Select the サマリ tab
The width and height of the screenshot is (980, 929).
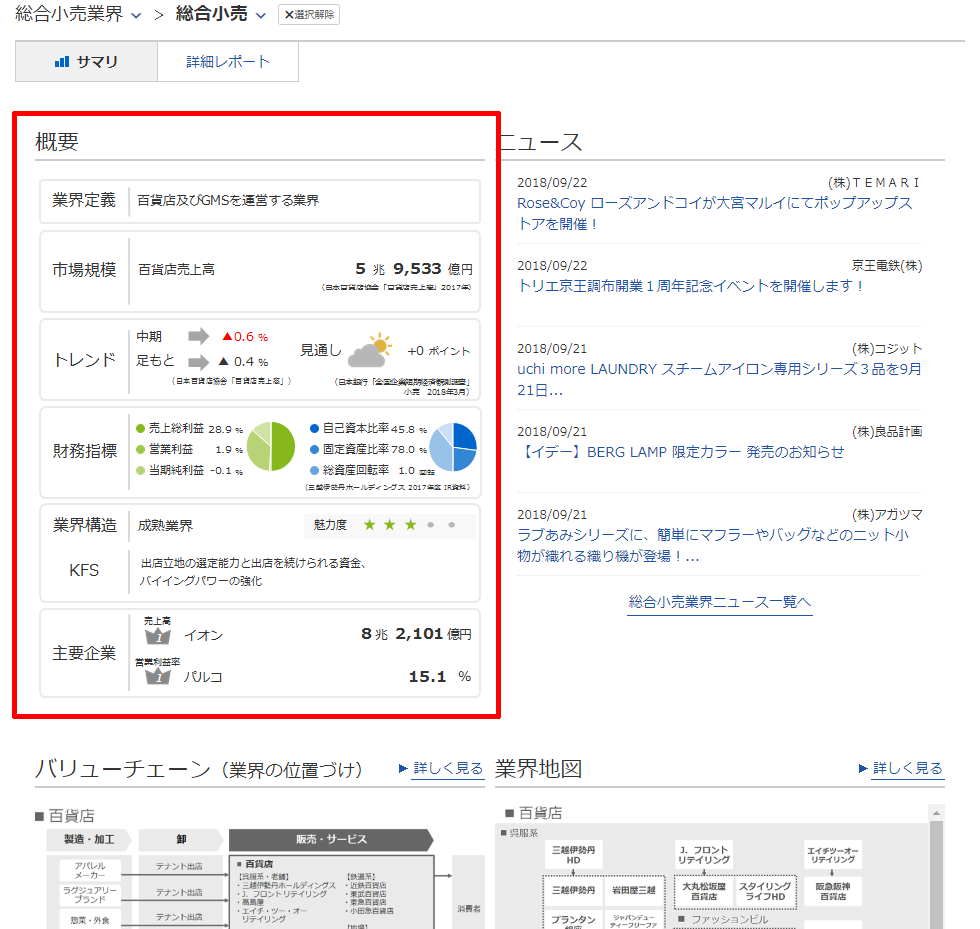point(87,62)
